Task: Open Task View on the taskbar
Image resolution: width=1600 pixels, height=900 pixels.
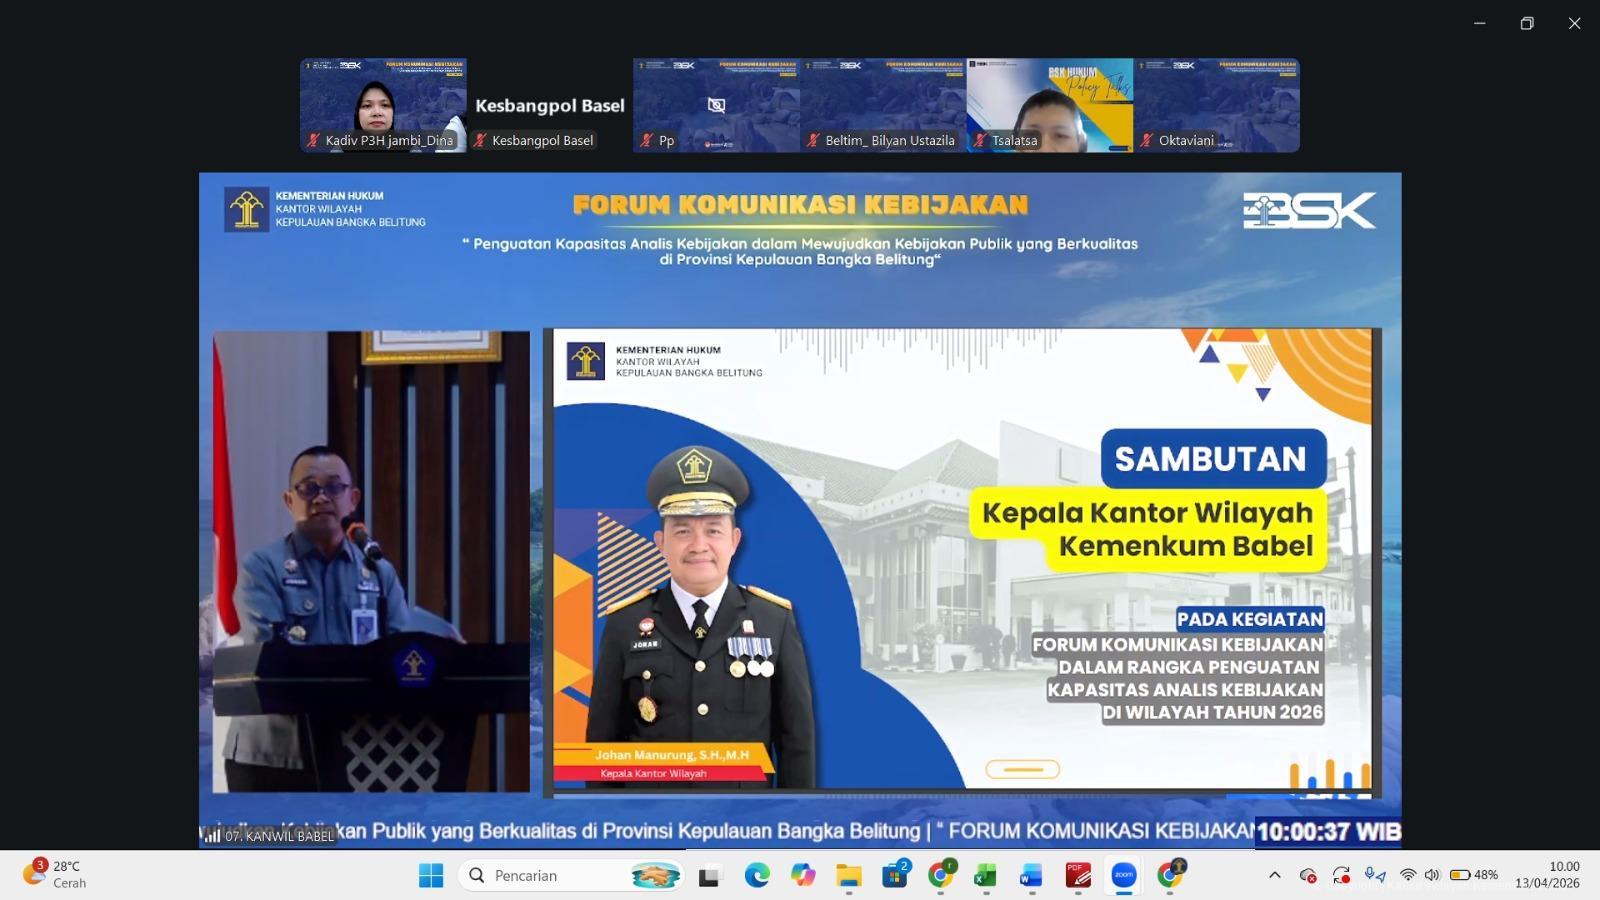Action: coord(711,875)
